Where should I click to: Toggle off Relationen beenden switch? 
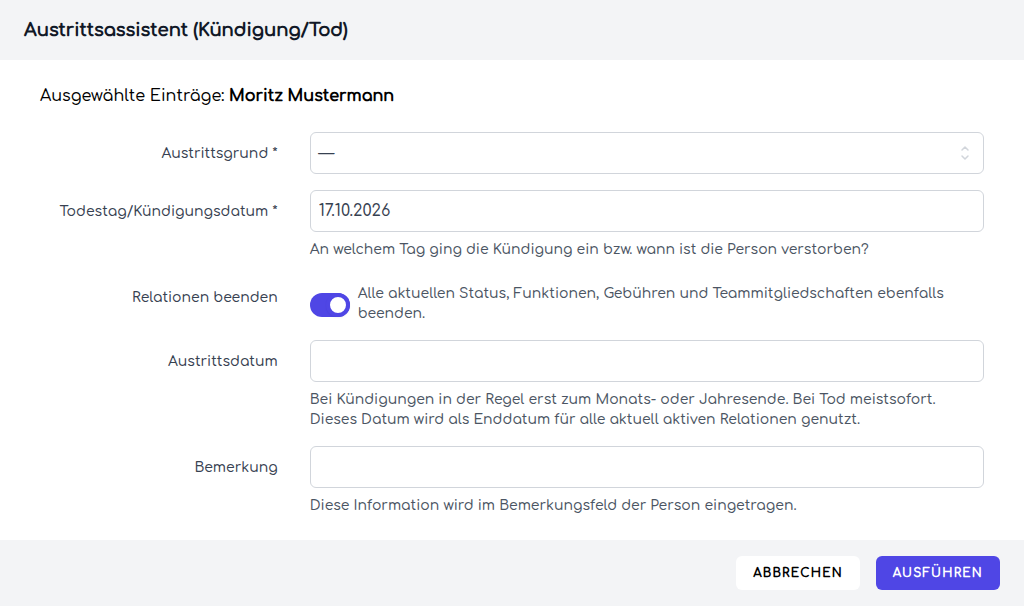[x=330, y=305]
